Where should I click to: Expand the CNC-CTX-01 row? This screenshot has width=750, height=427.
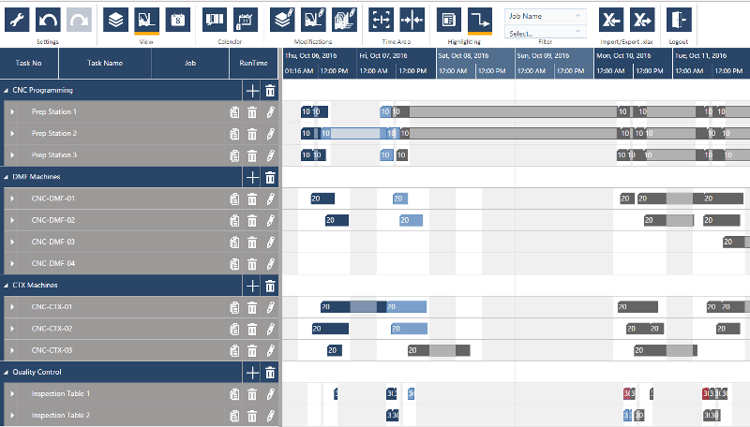(12, 307)
